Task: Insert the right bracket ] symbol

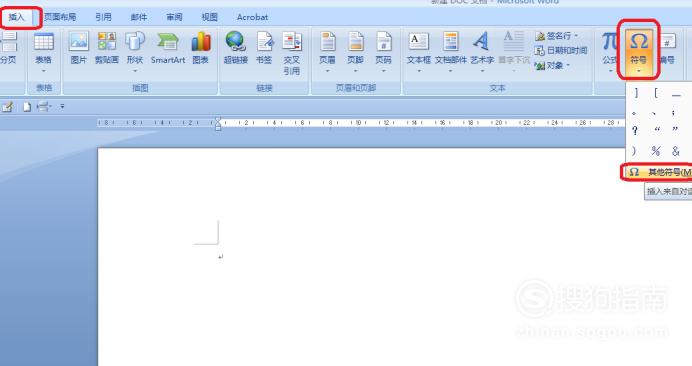Action: click(x=636, y=93)
